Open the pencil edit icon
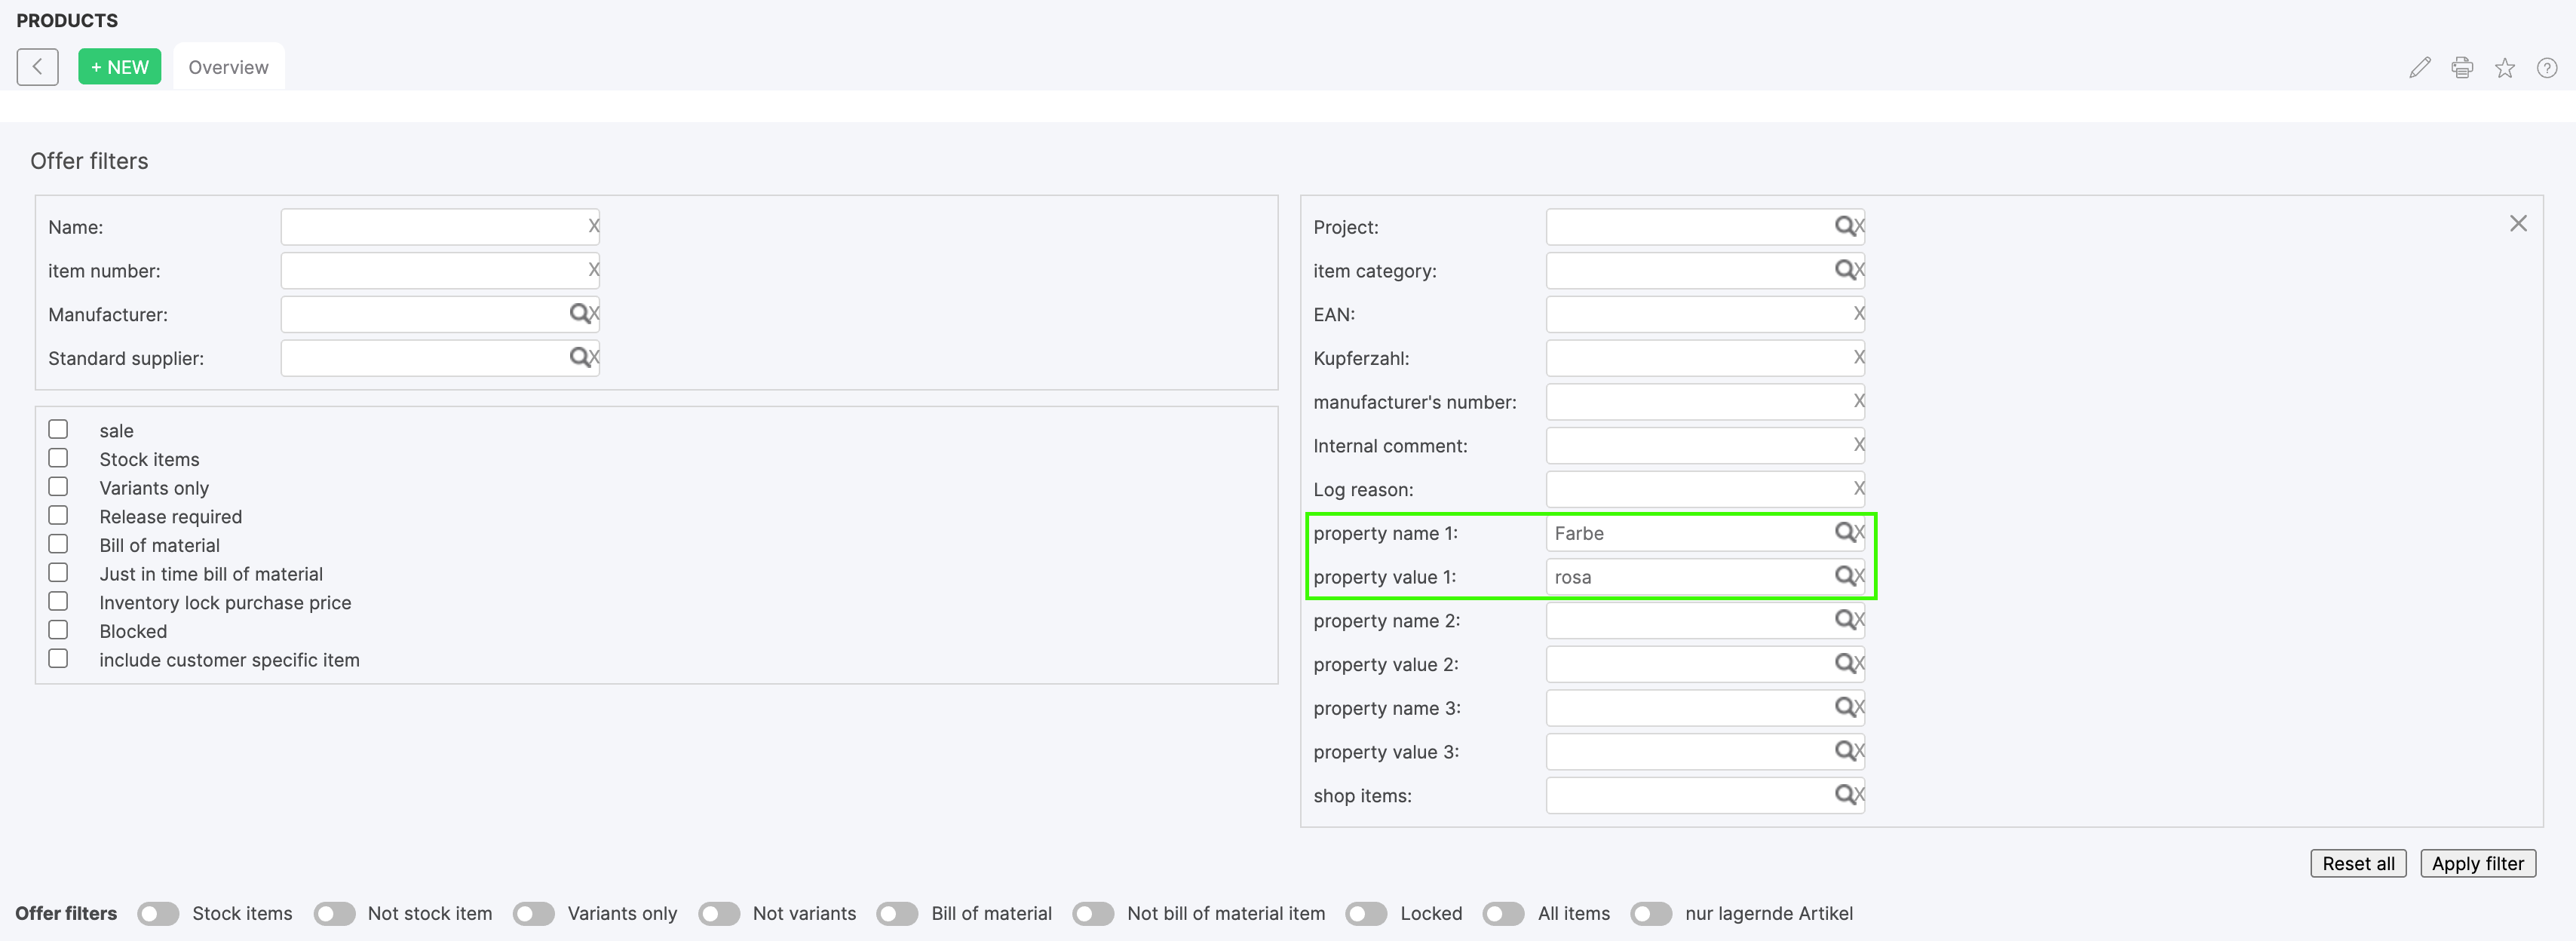The height and width of the screenshot is (941, 2576). (2419, 68)
